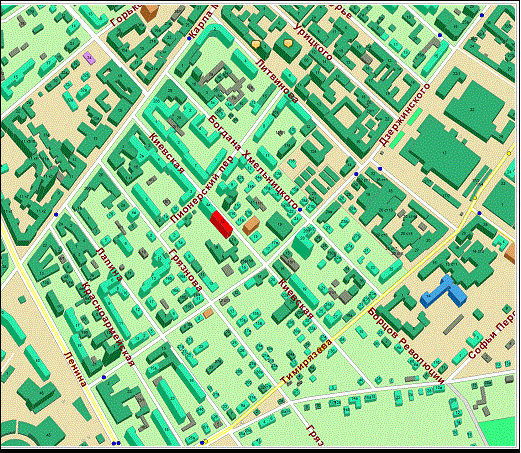Click the Грязнова label near Лапина
This screenshot has height=453, width=521.
click(186, 270)
